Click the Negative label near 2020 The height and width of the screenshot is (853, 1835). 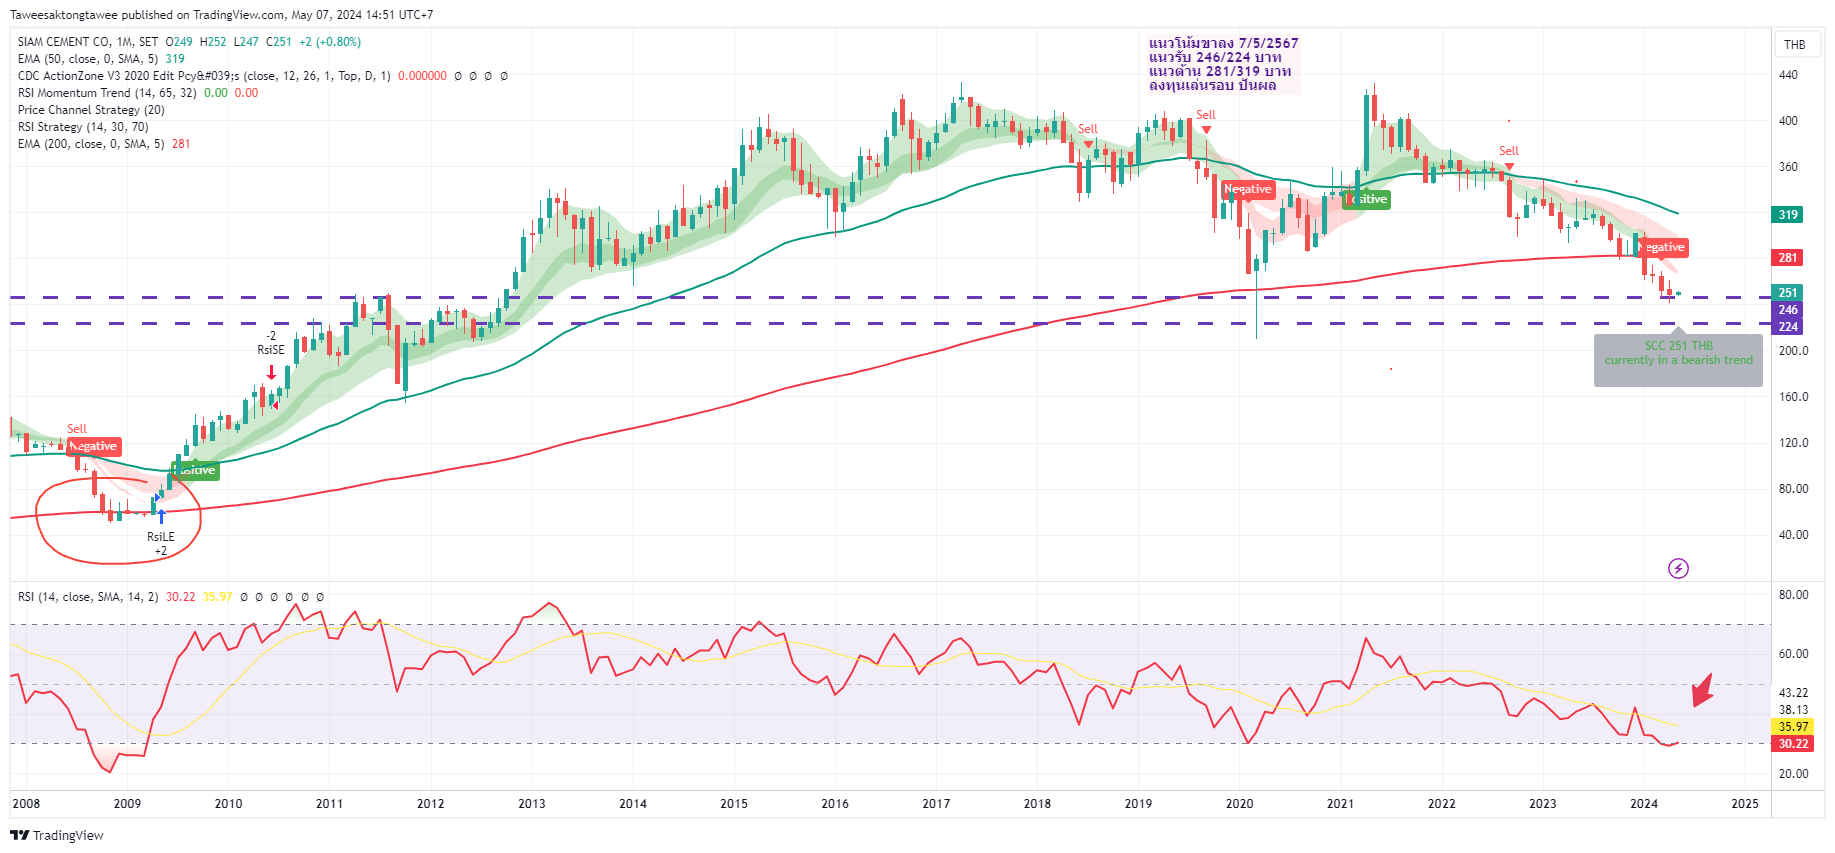(1248, 189)
